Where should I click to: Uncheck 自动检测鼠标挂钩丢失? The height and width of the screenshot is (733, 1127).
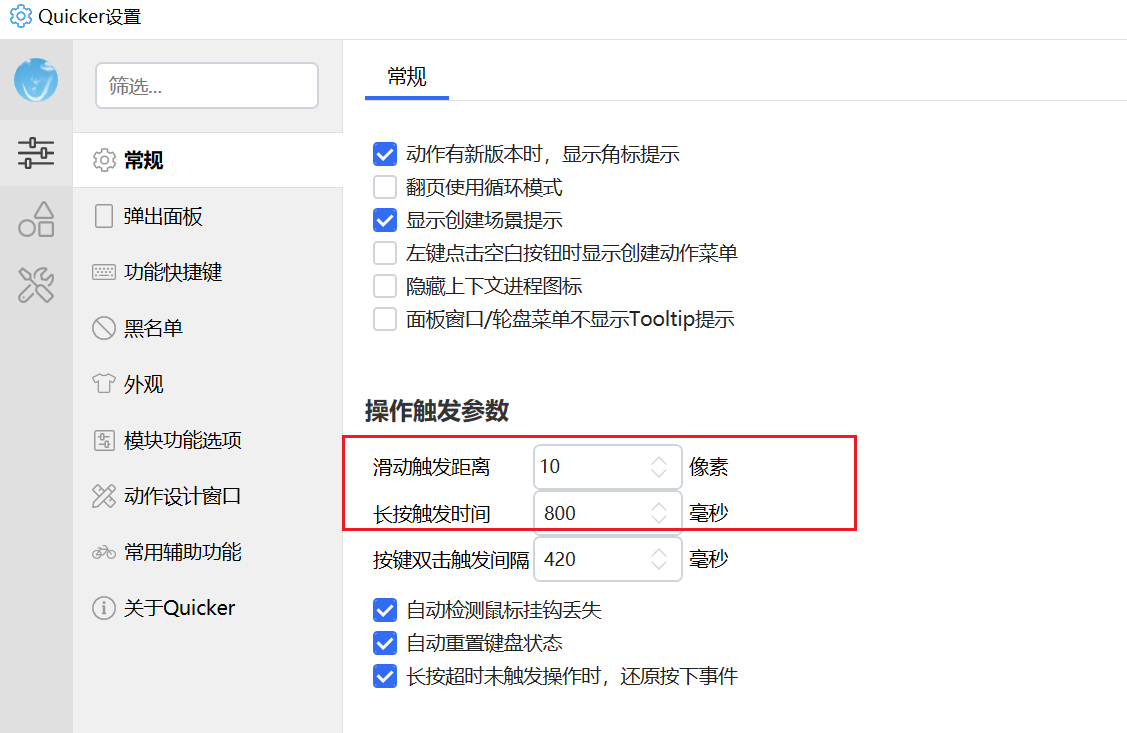(385, 610)
